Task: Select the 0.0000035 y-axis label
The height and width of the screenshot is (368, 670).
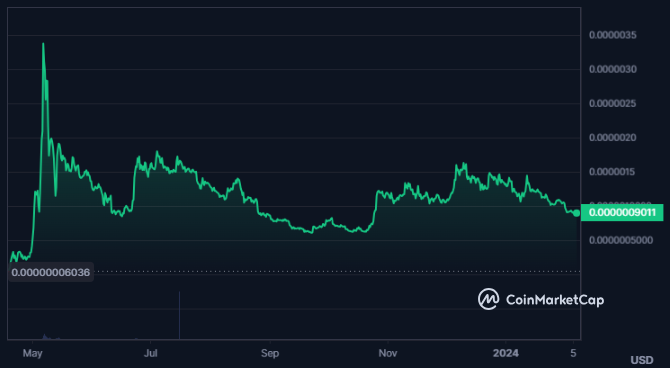Action: pyautogui.click(x=612, y=35)
